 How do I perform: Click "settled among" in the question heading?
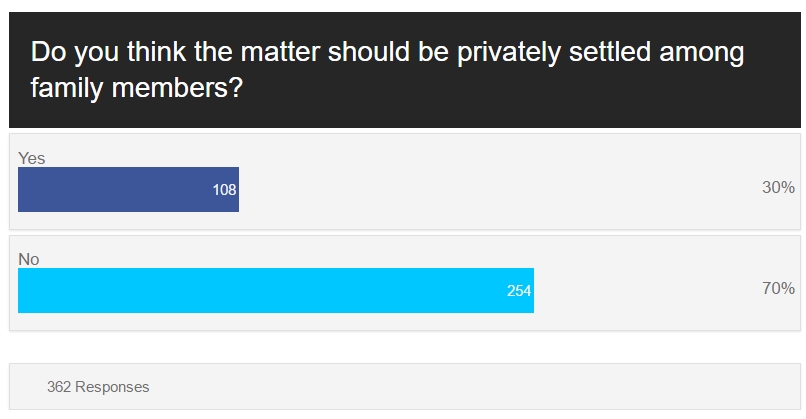pos(656,52)
